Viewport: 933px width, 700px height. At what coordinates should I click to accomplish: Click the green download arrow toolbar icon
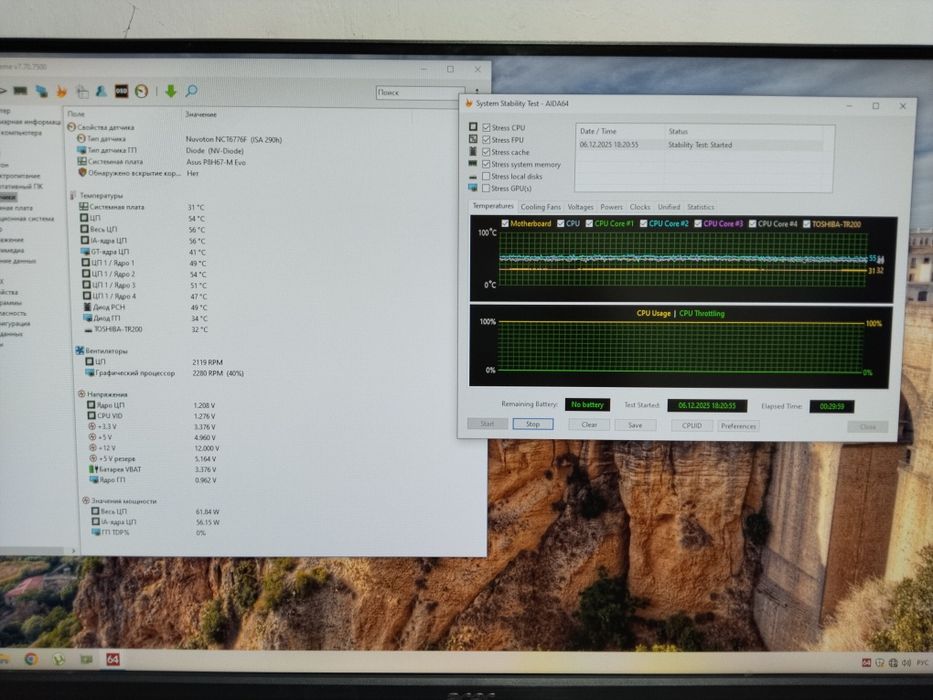click(x=171, y=91)
